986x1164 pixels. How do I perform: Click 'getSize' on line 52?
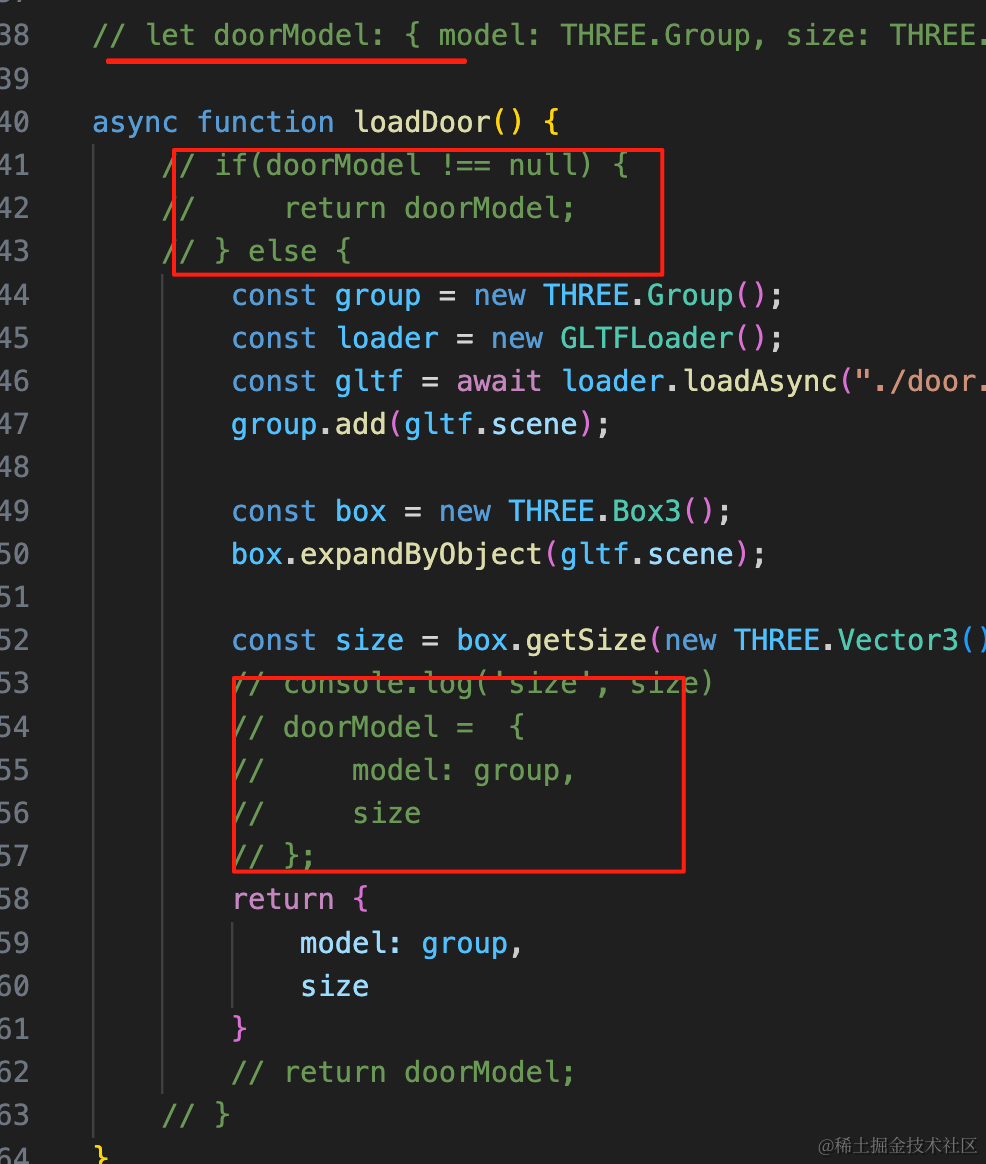click(587, 641)
